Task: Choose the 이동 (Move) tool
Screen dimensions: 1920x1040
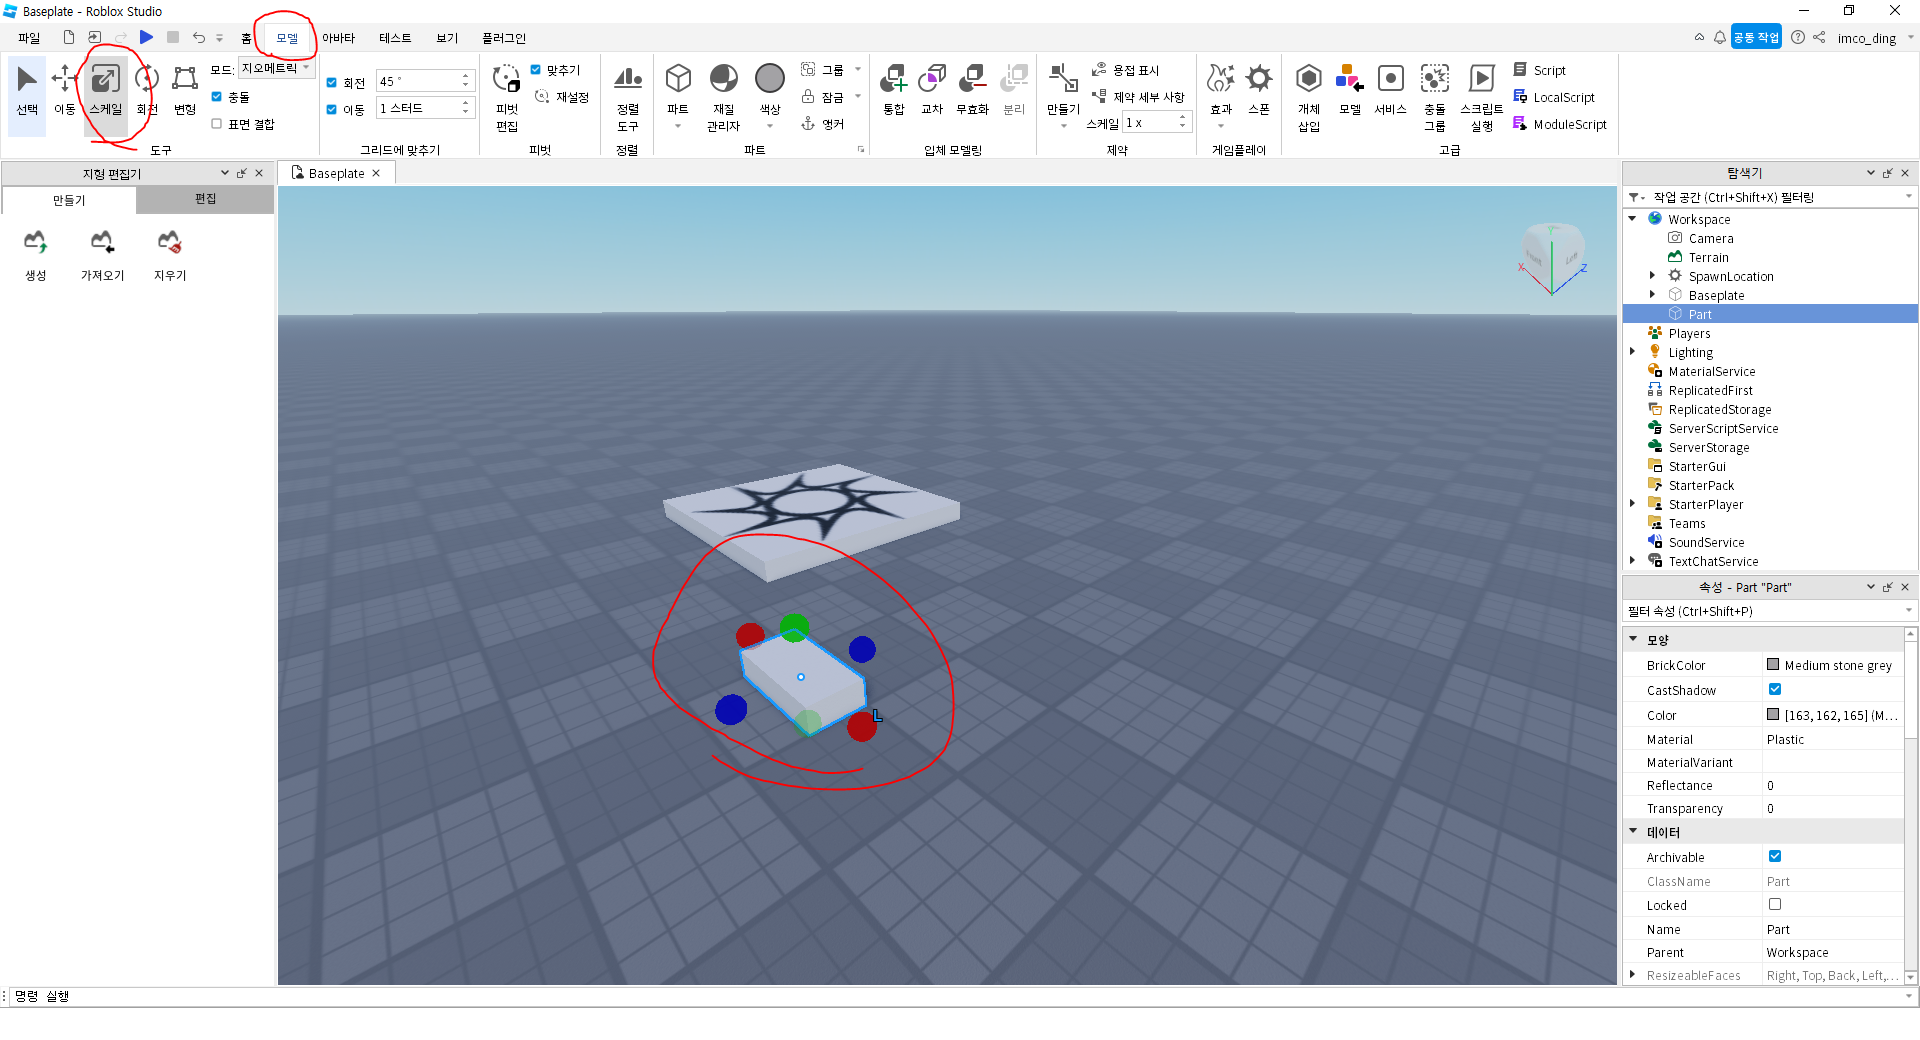Action: pyautogui.click(x=65, y=90)
